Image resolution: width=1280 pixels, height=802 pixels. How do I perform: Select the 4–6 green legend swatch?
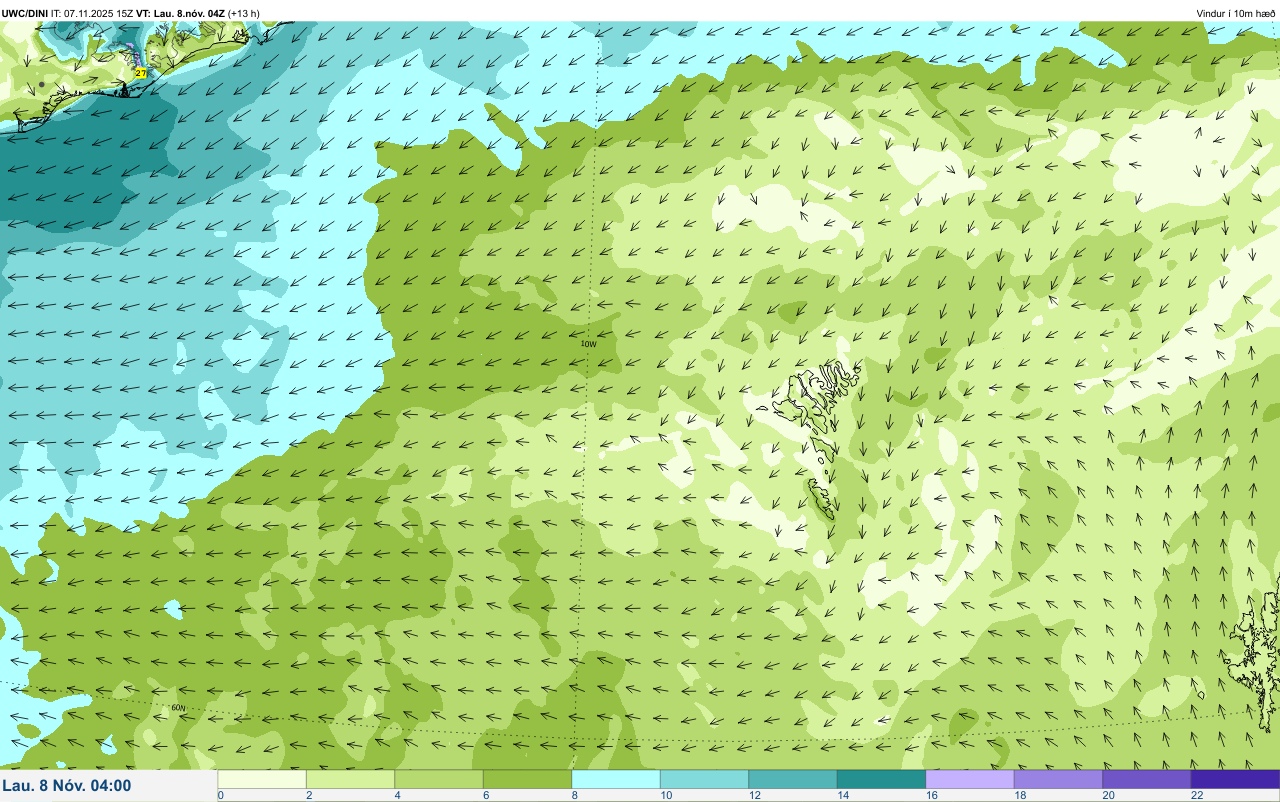[x=439, y=779]
